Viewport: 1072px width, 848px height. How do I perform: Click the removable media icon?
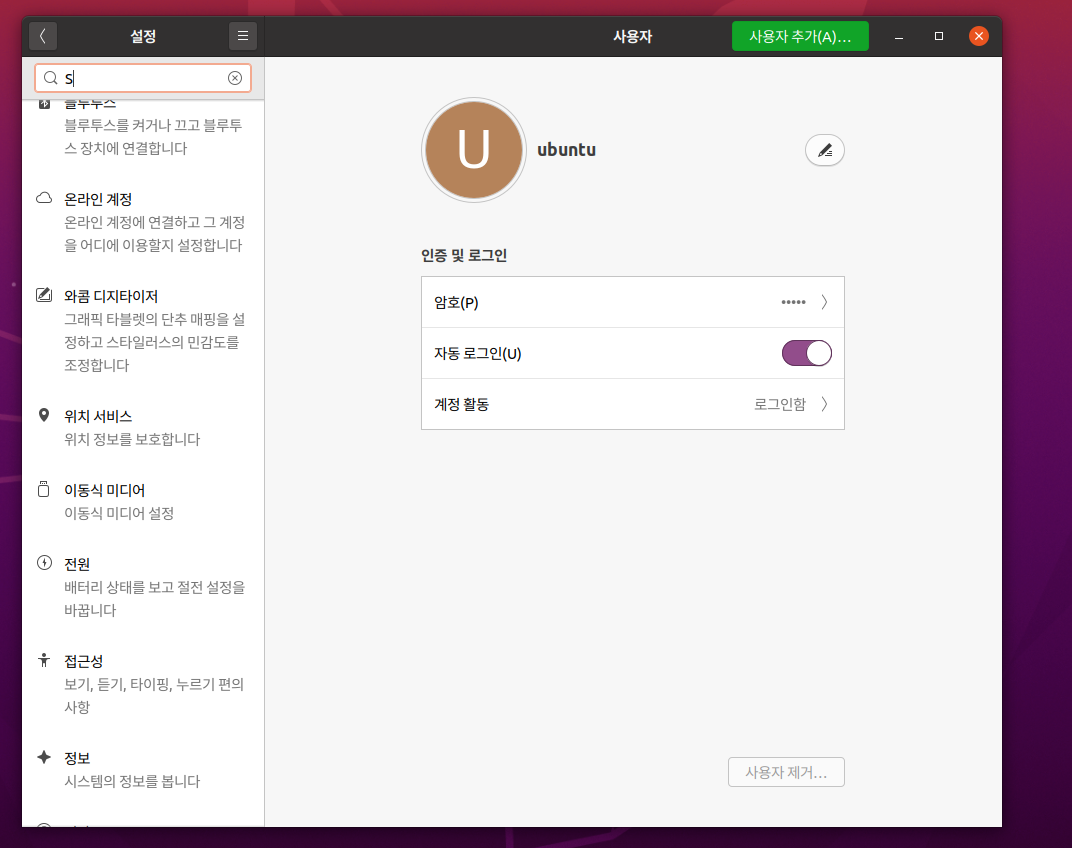(x=44, y=489)
